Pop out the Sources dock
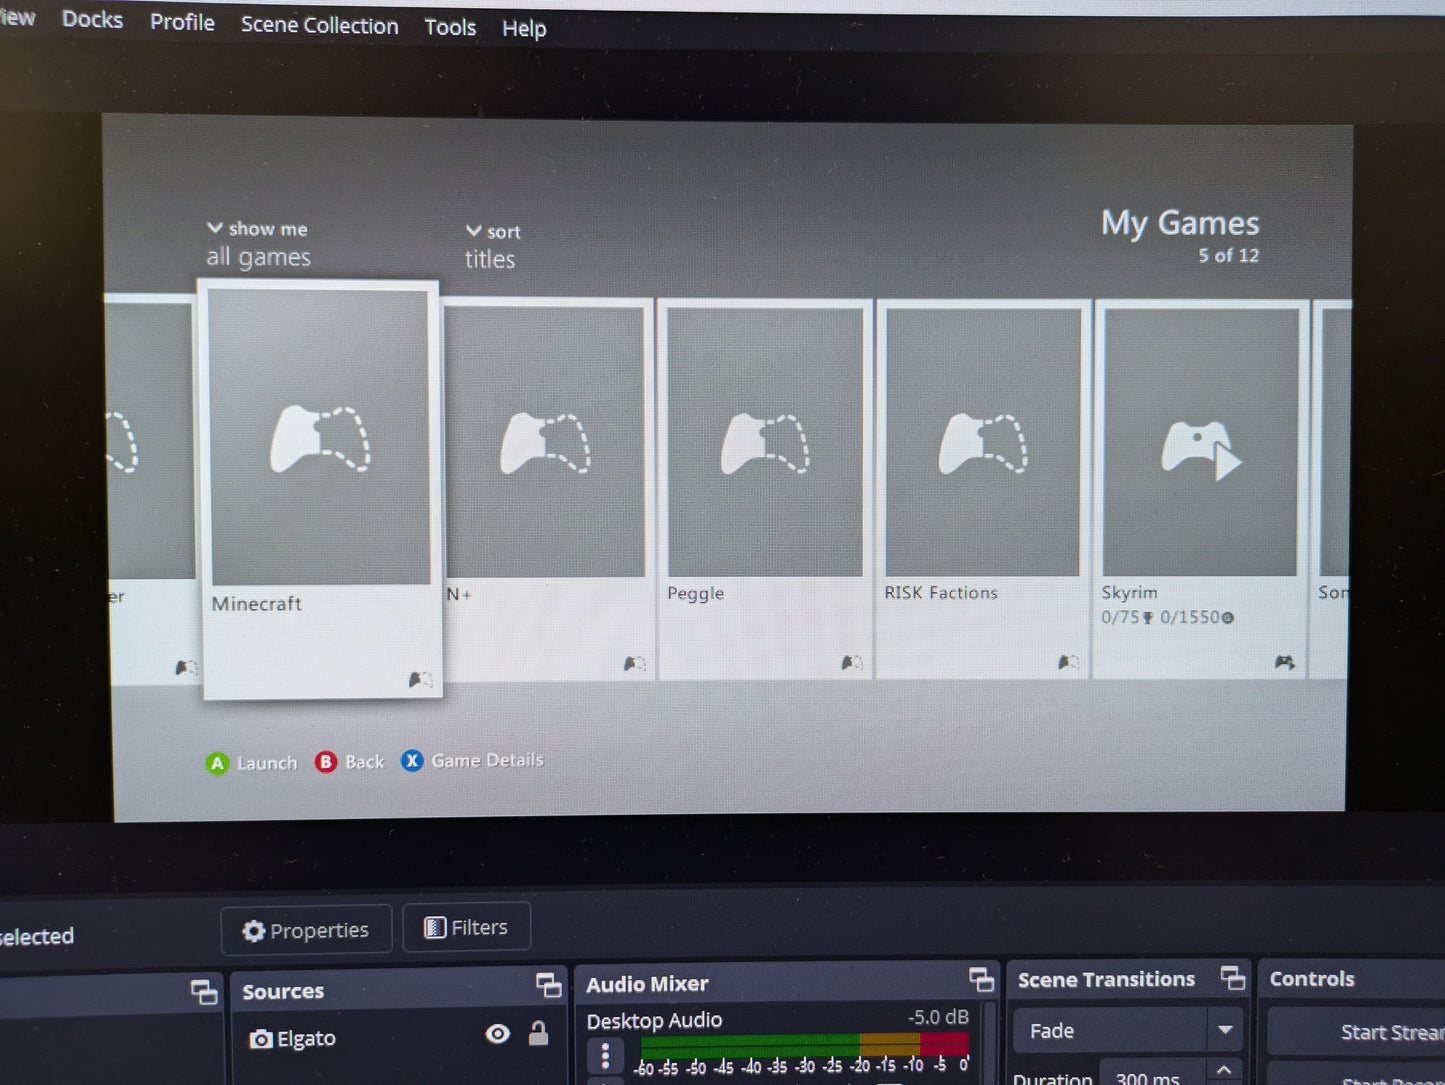The height and width of the screenshot is (1085, 1445). click(548, 985)
